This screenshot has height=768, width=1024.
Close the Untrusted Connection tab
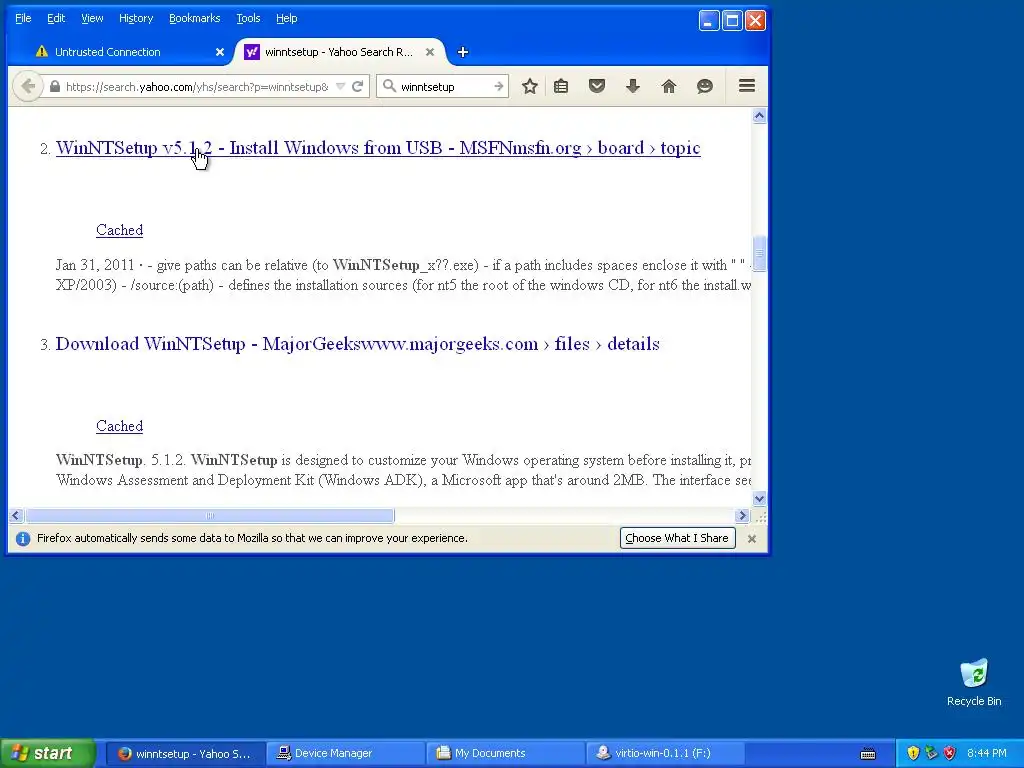pyautogui.click(x=220, y=52)
